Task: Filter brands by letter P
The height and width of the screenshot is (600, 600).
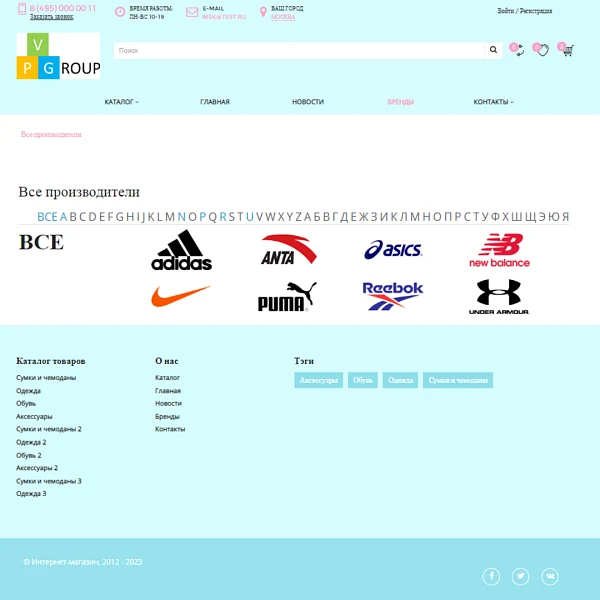Action: pos(202,217)
